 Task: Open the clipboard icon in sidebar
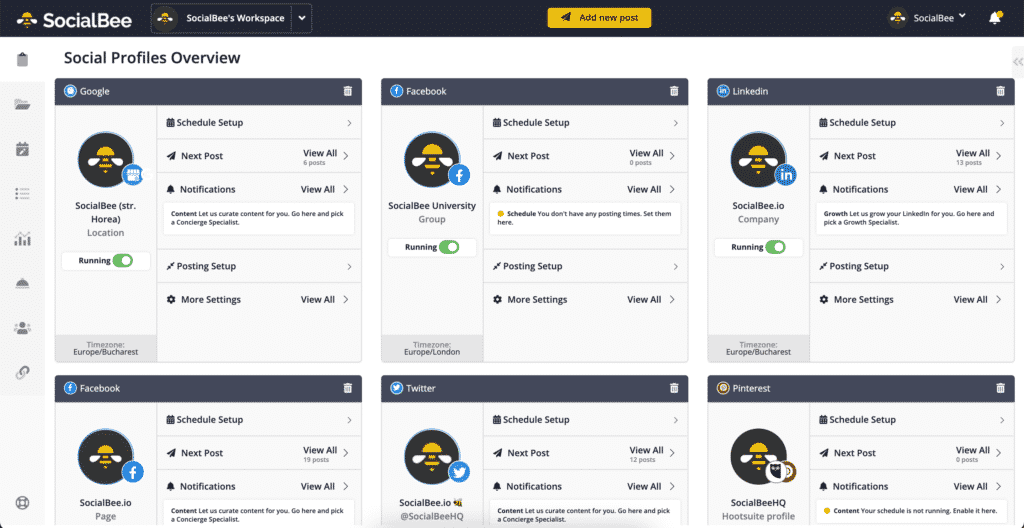coord(23,59)
